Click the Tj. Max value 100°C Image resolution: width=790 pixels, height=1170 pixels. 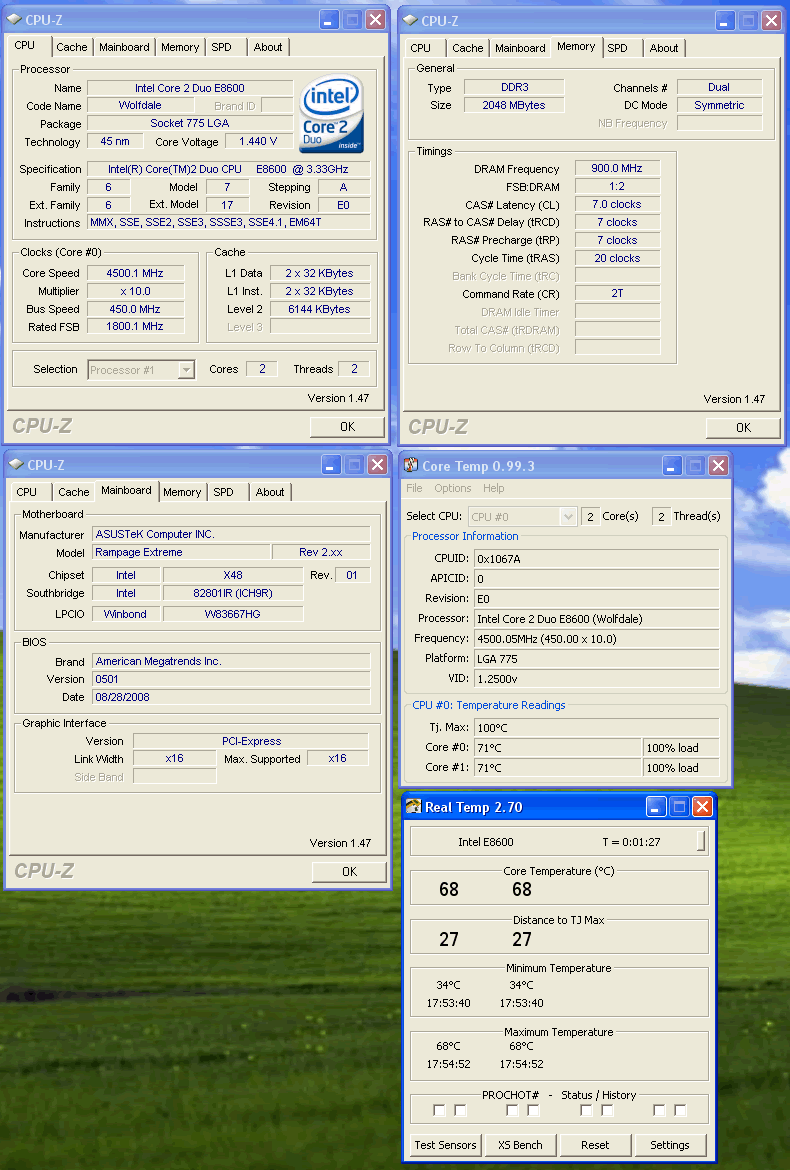pos(597,728)
